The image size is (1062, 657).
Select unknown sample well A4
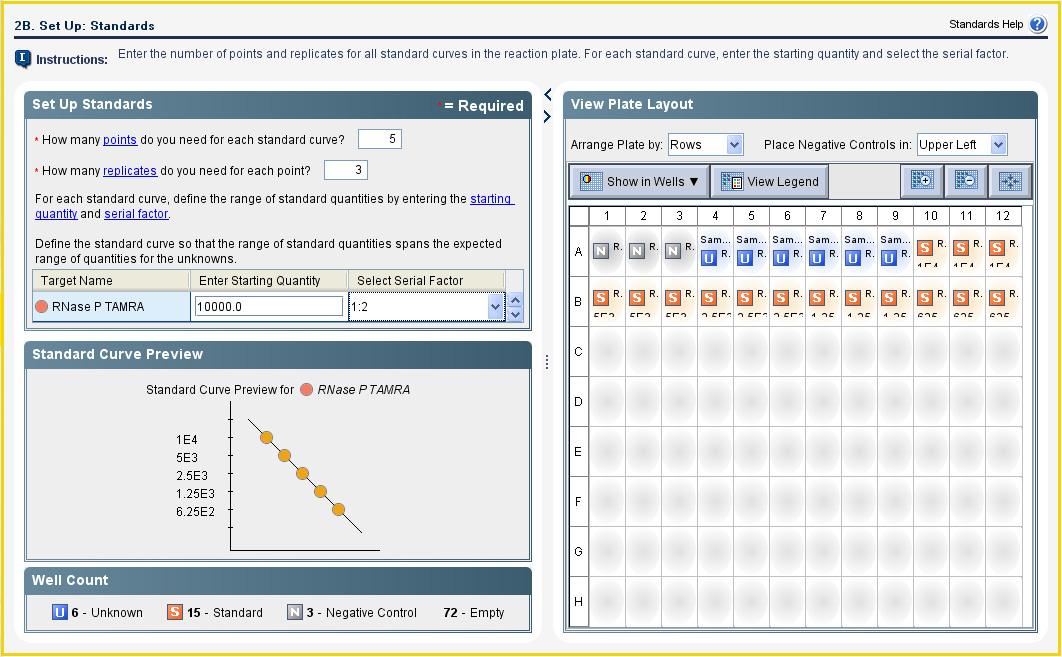click(714, 252)
